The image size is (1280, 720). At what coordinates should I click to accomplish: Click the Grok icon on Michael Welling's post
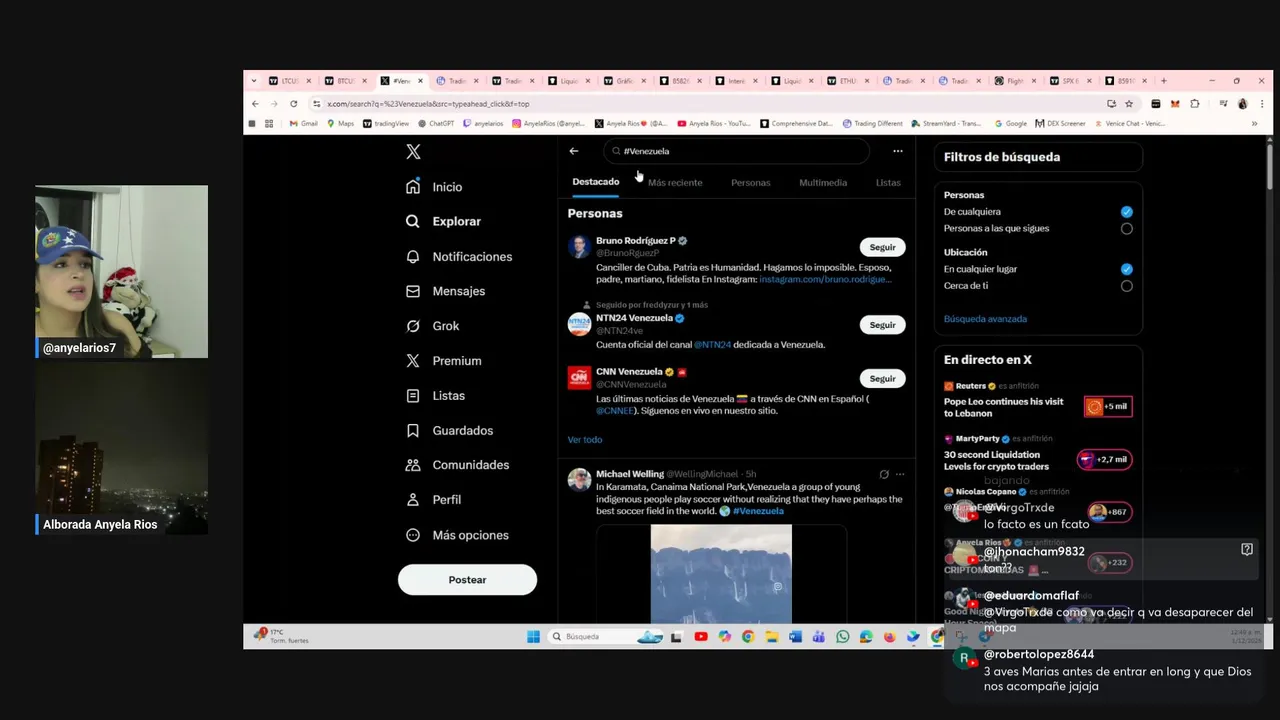point(884,474)
